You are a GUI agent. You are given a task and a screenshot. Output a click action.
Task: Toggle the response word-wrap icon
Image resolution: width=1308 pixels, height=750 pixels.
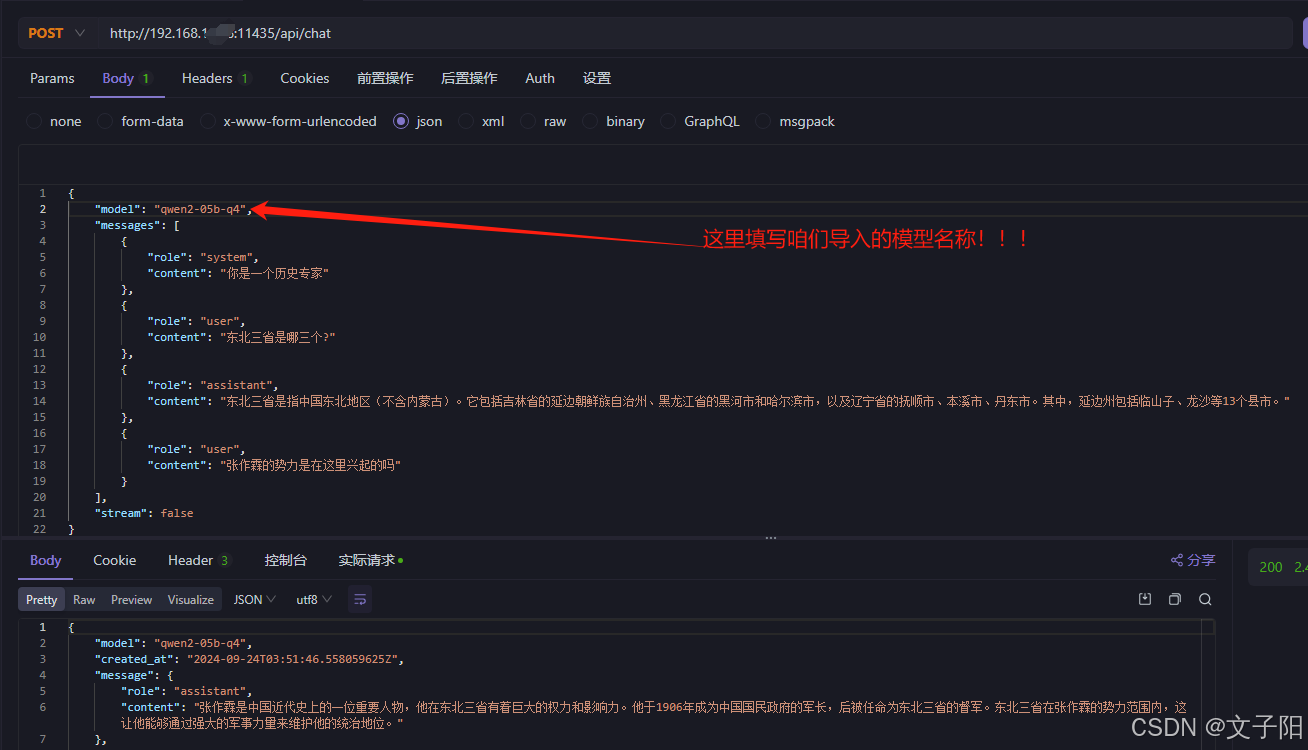360,599
